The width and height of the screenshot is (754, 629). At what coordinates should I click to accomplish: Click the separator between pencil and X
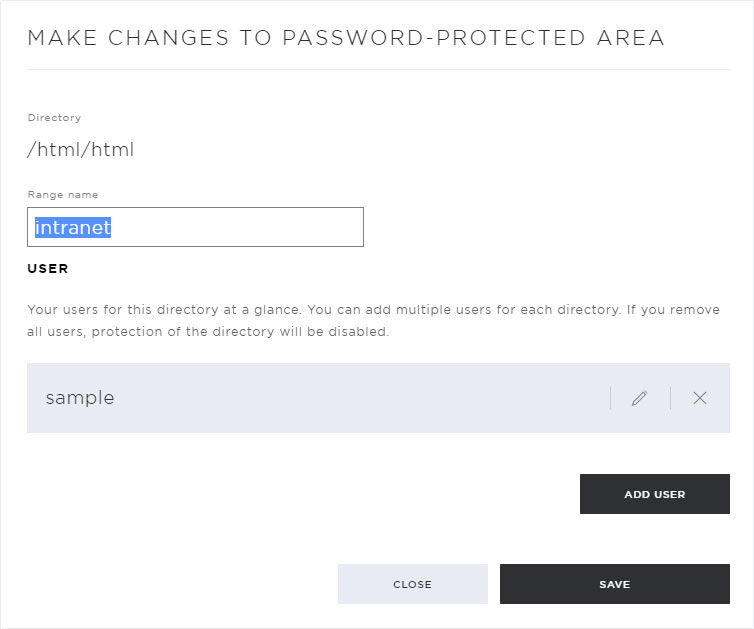click(x=670, y=398)
